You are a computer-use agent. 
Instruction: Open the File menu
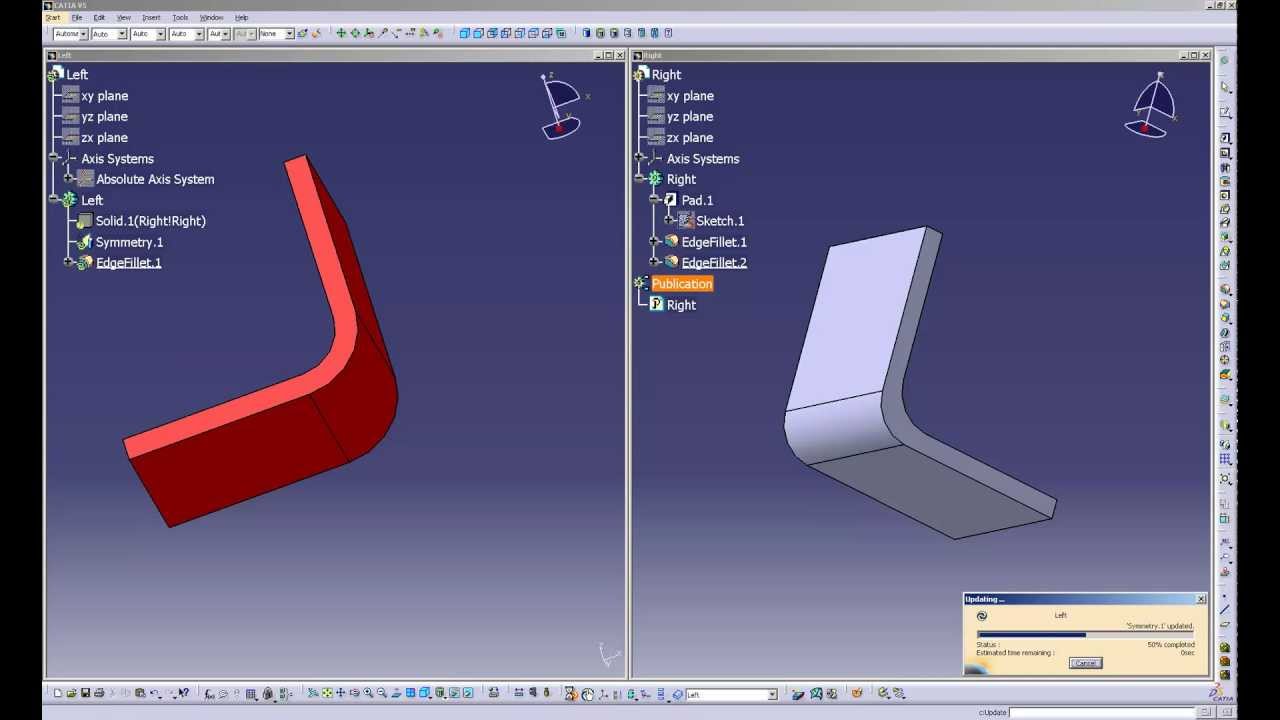pyautogui.click(x=77, y=17)
